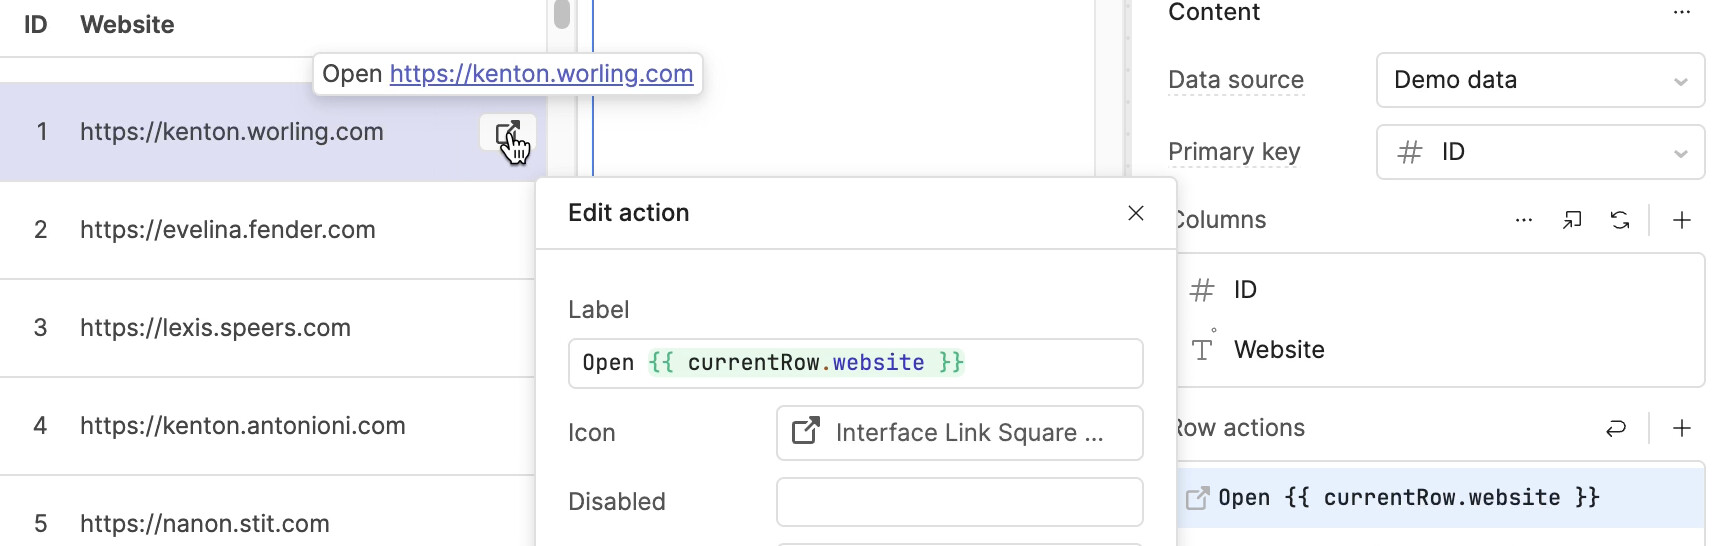Open the Content section more options menu
The width and height of the screenshot is (1720, 546).
pyautogui.click(x=1681, y=13)
